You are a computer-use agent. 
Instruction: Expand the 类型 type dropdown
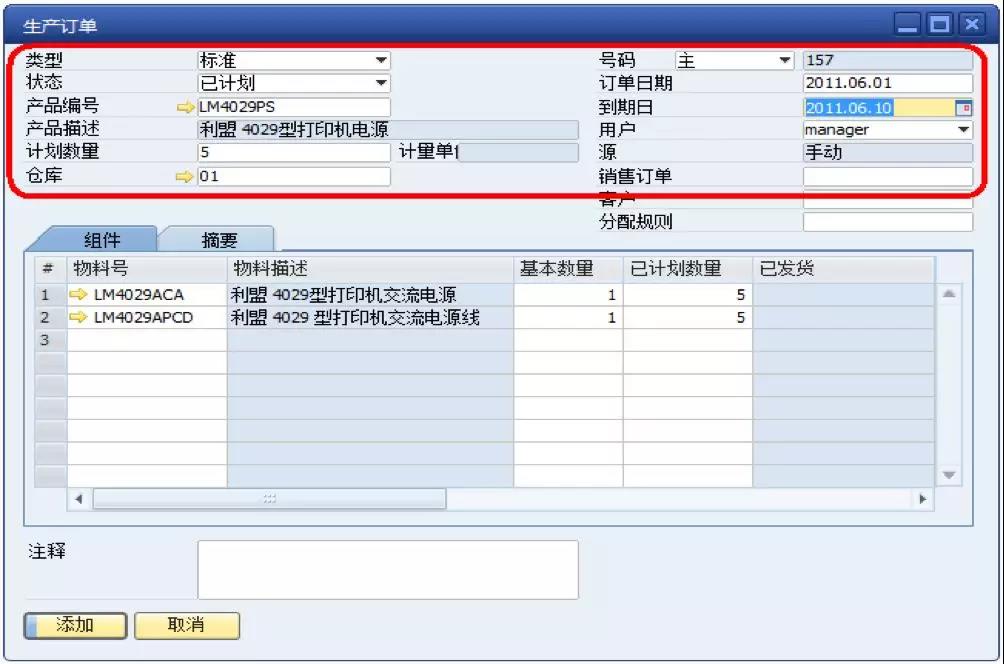tap(381, 61)
